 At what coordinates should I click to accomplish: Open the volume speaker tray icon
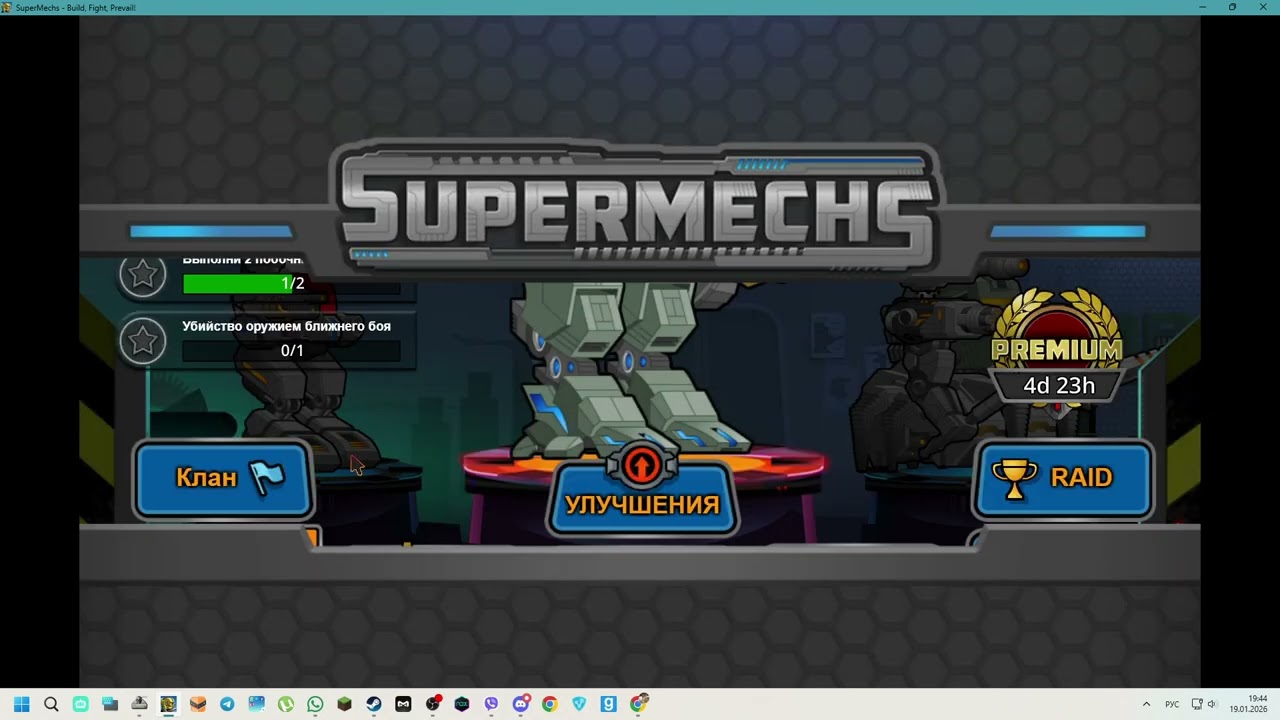click(1212, 704)
